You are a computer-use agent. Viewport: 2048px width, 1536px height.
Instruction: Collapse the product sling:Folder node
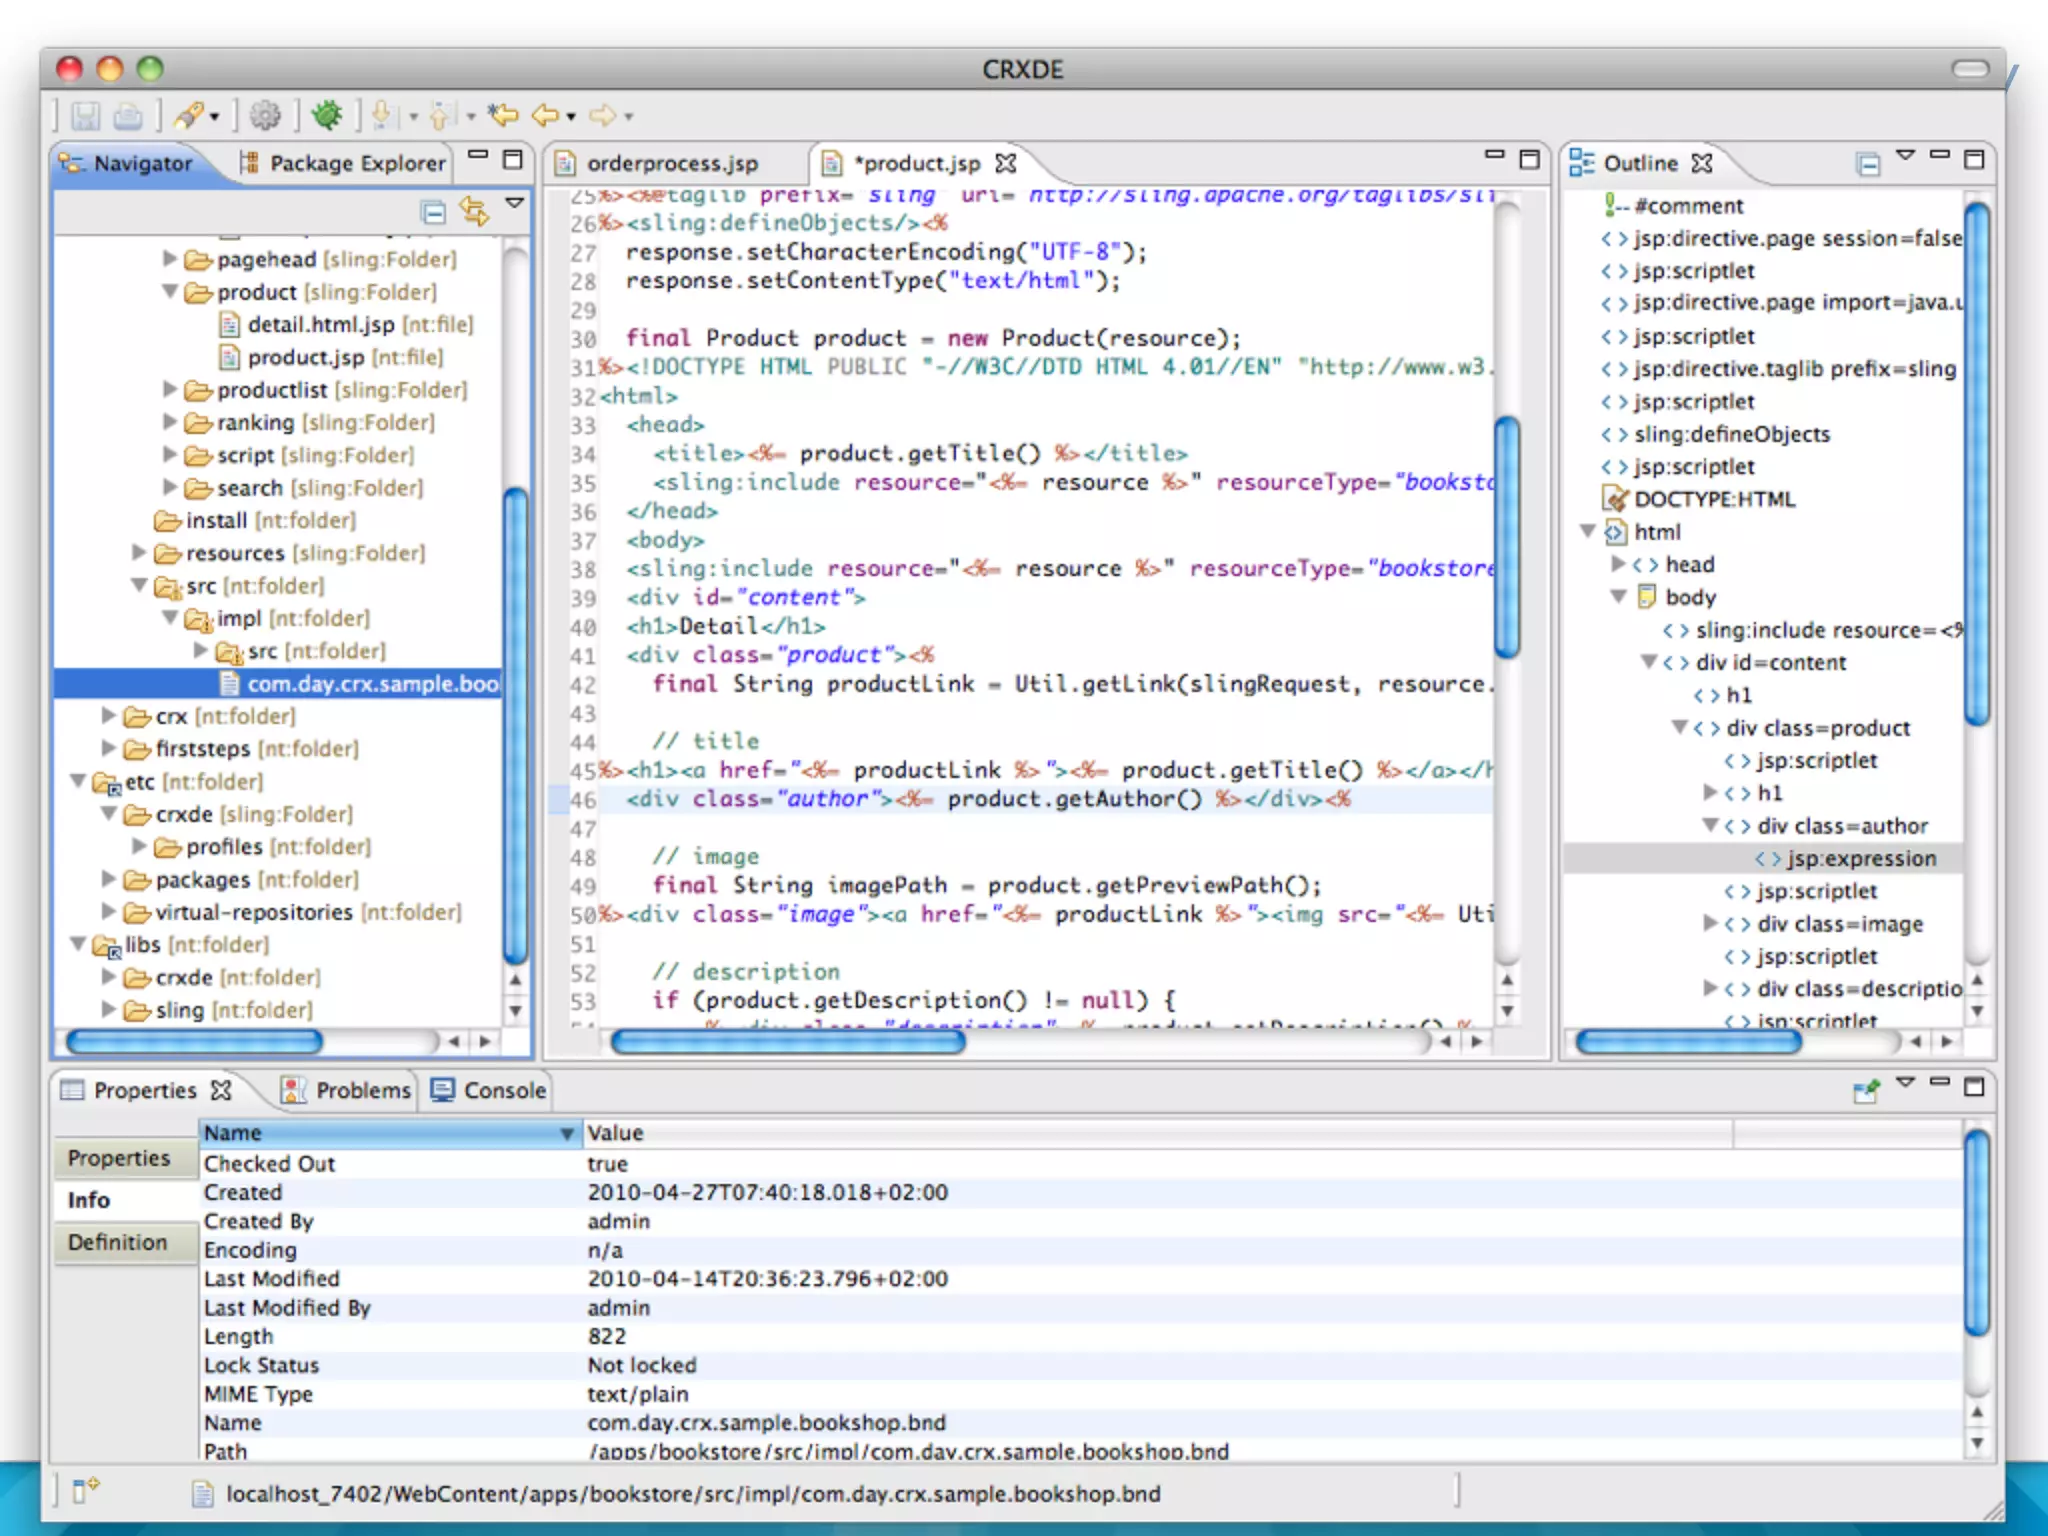(170, 292)
